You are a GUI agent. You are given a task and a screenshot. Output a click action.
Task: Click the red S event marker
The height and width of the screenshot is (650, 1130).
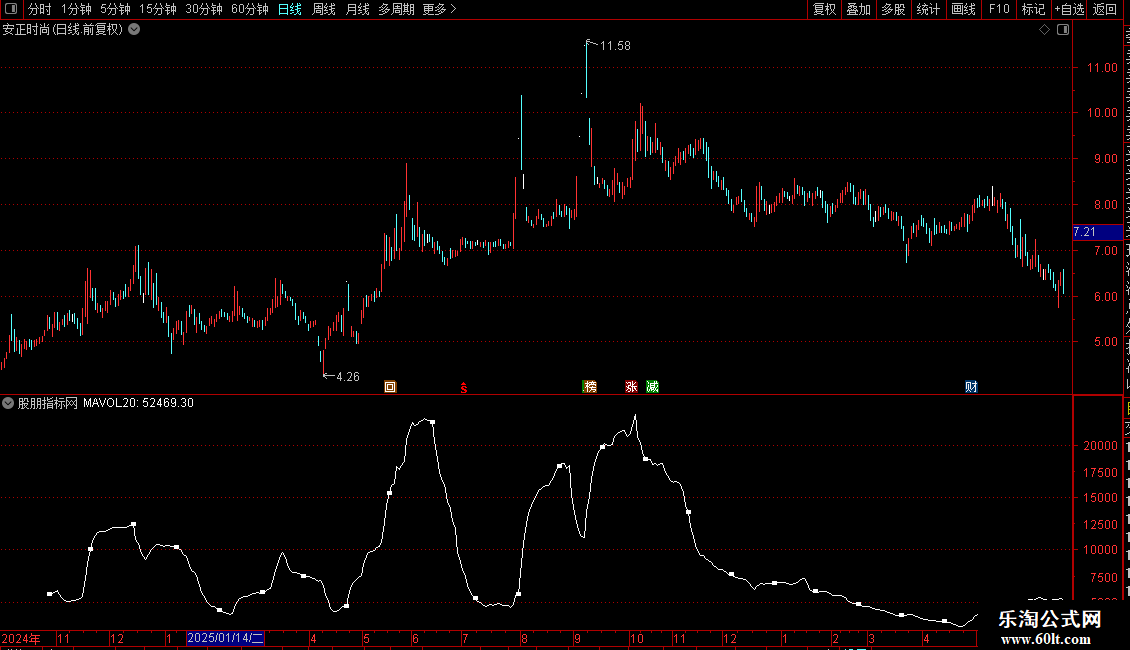tap(464, 388)
